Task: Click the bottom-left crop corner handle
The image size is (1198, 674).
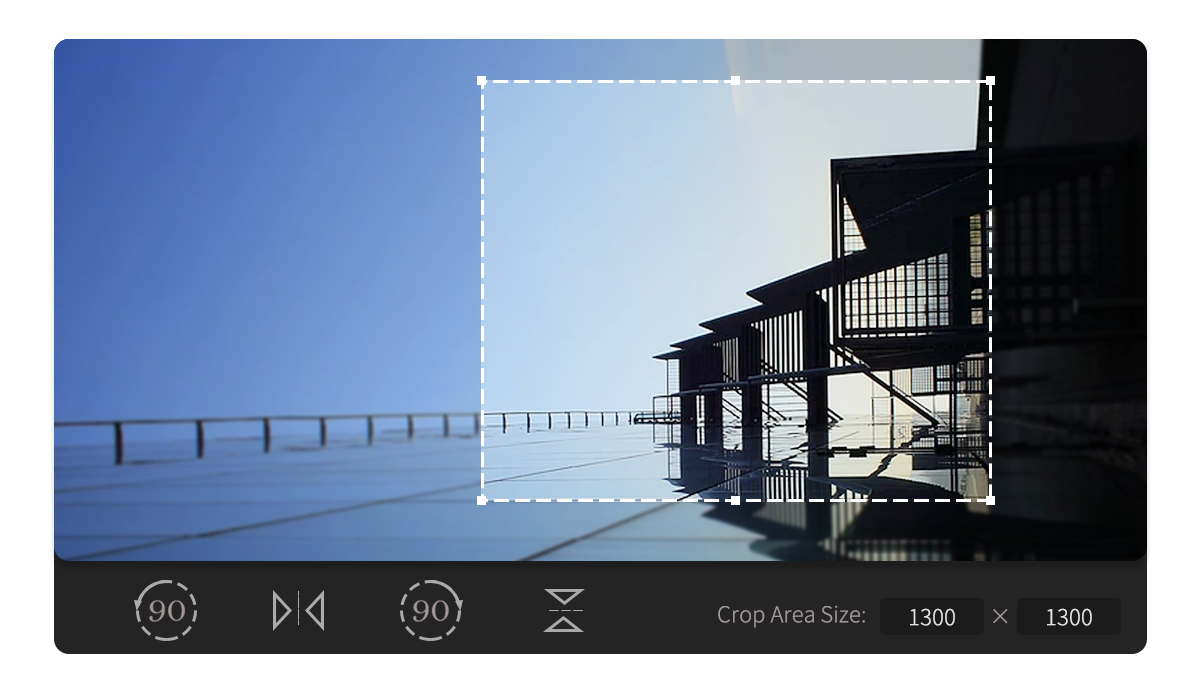Action: pyautogui.click(x=481, y=501)
